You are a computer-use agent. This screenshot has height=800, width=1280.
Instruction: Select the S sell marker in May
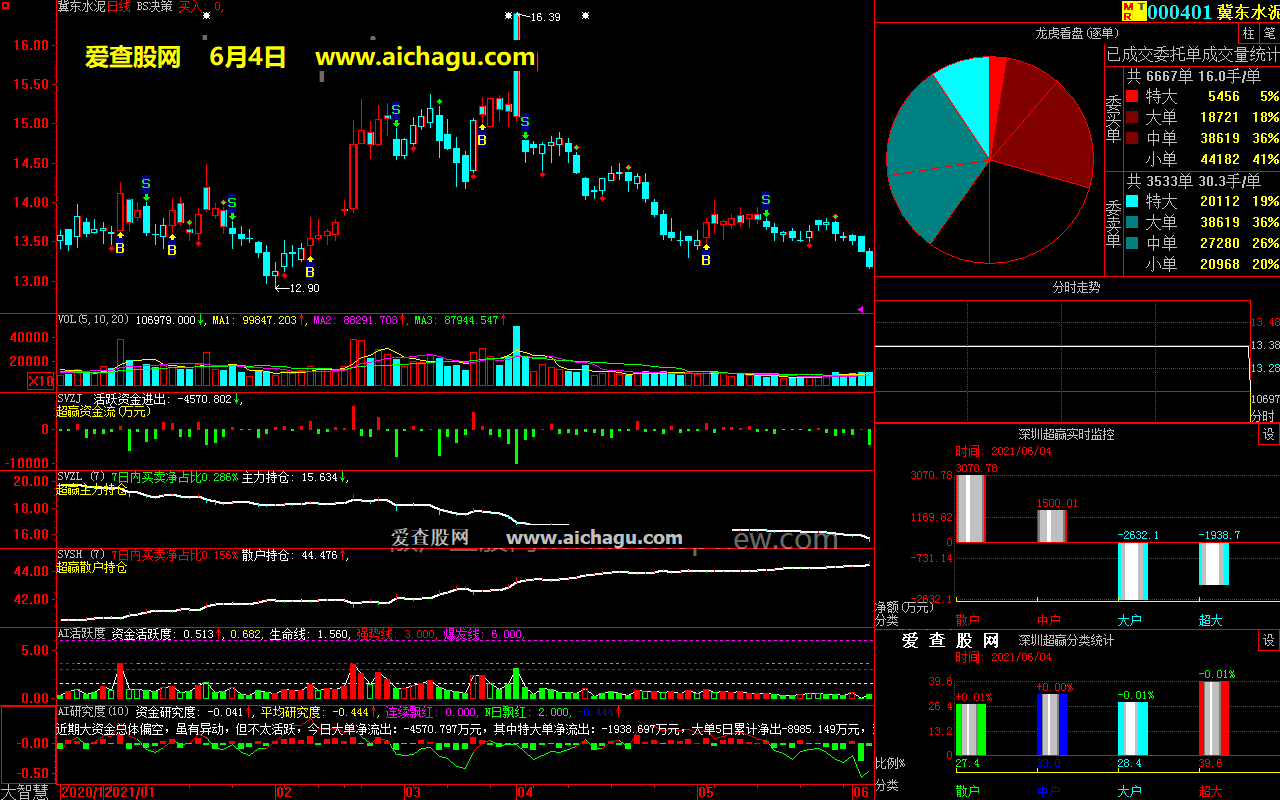766,200
